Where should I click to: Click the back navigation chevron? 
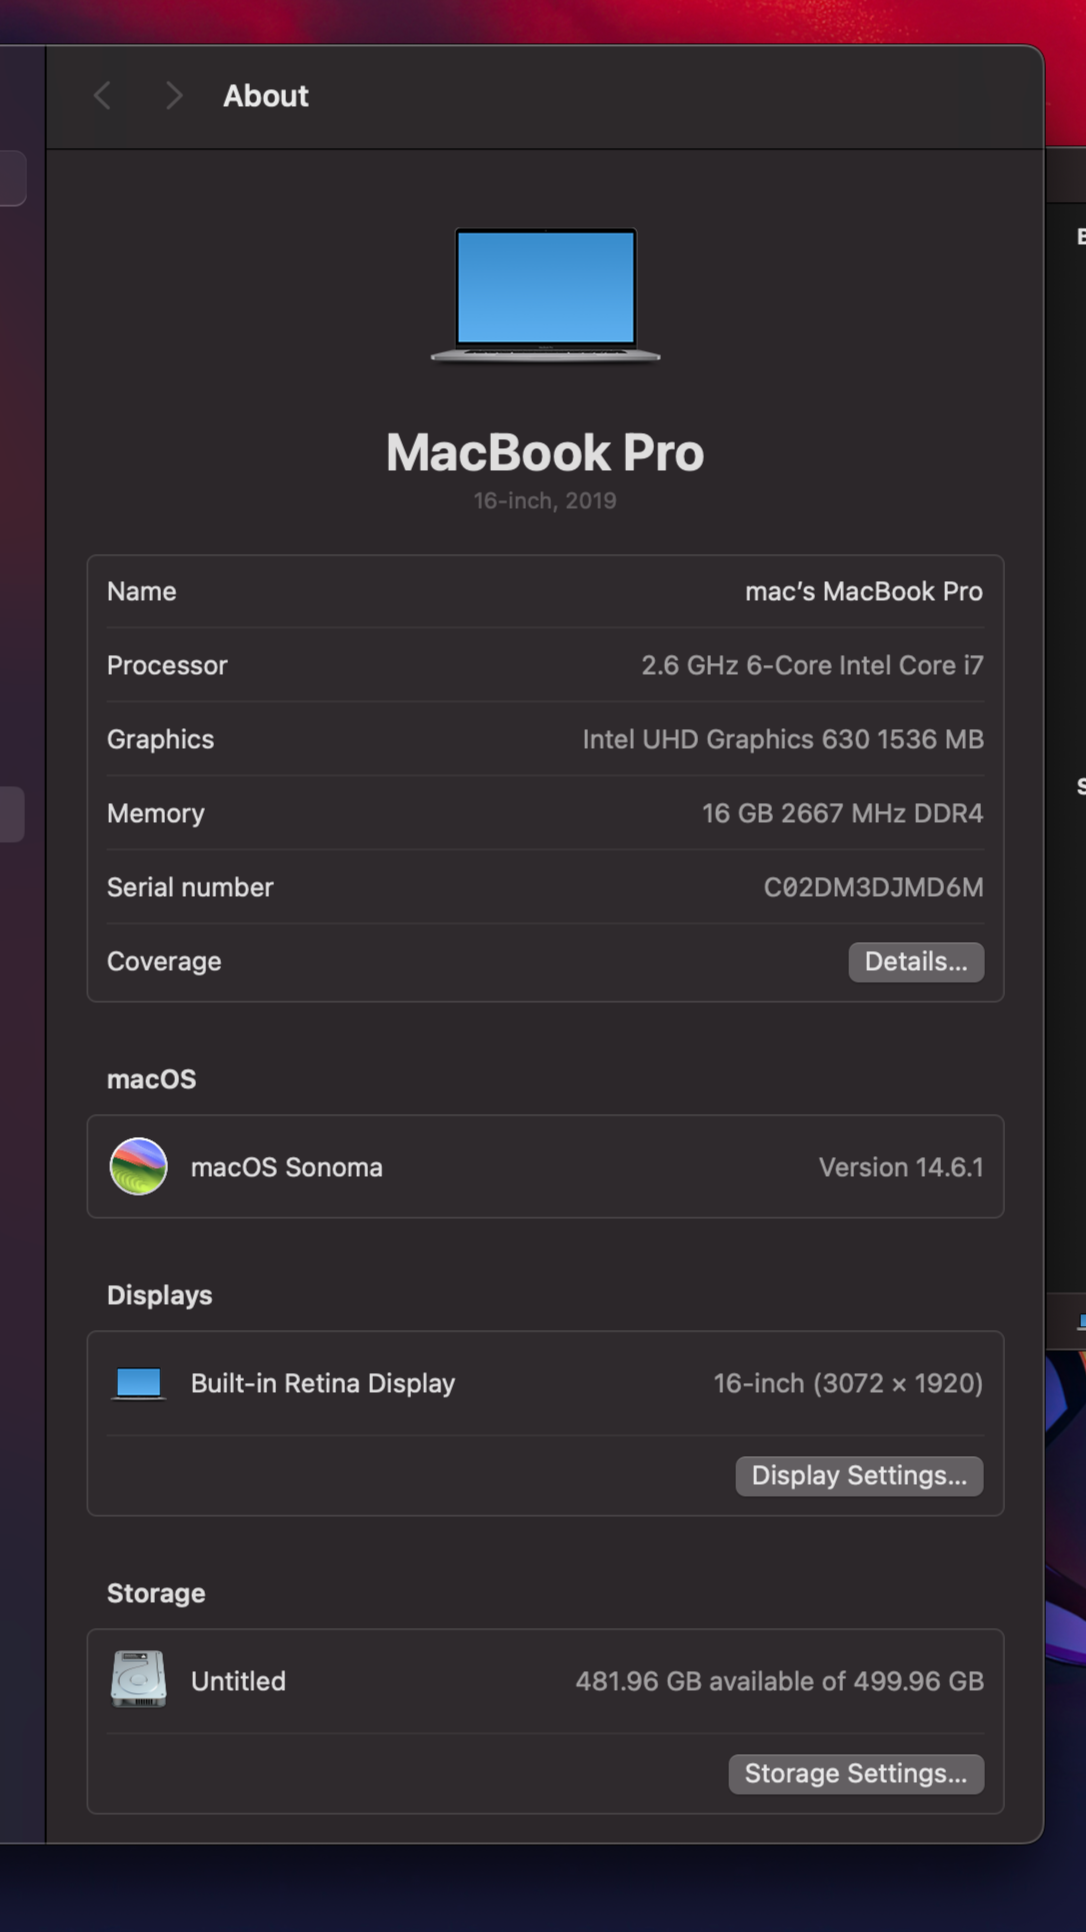coord(101,95)
